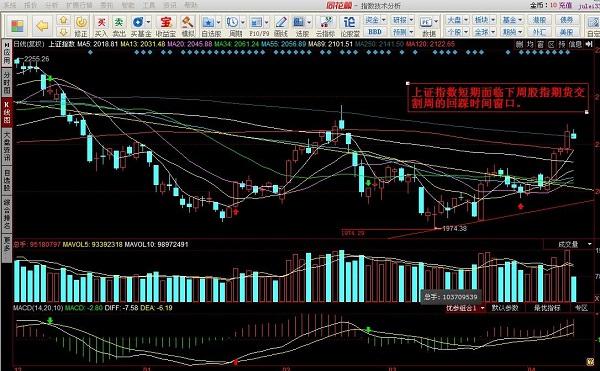The width and height of the screenshot is (600, 371).
Task: Click the 周期 period clock icon
Action: click(235, 26)
